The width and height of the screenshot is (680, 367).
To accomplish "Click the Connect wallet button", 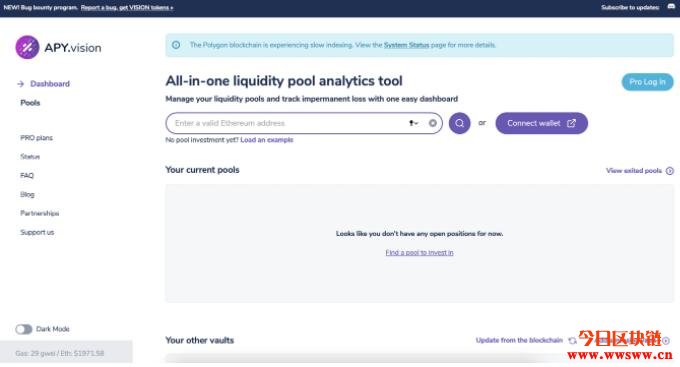I will pyautogui.click(x=541, y=123).
